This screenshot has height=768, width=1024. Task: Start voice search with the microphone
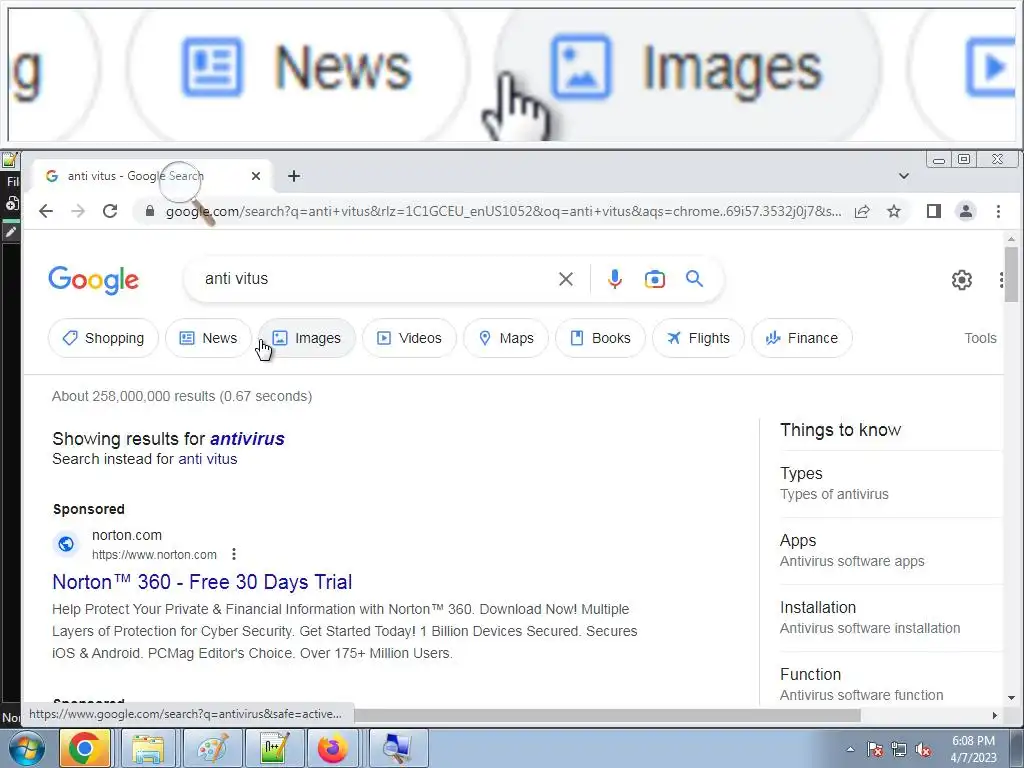pyautogui.click(x=615, y=280)
